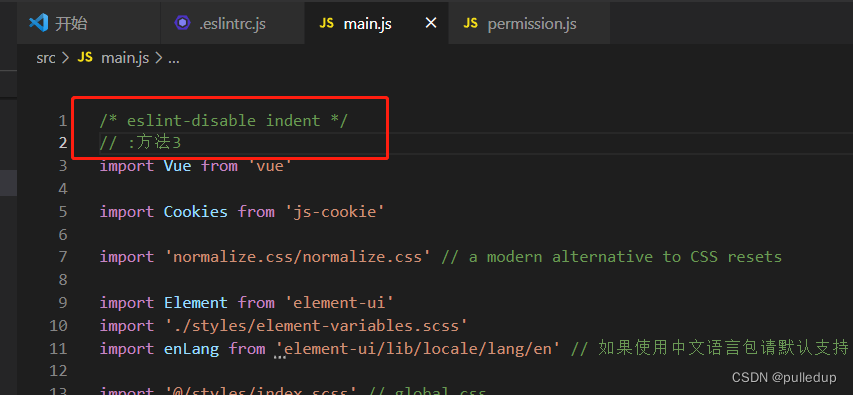Select the main.js breadcrumb segment
This screenshot has height=395, width=853.
[125, 58]
